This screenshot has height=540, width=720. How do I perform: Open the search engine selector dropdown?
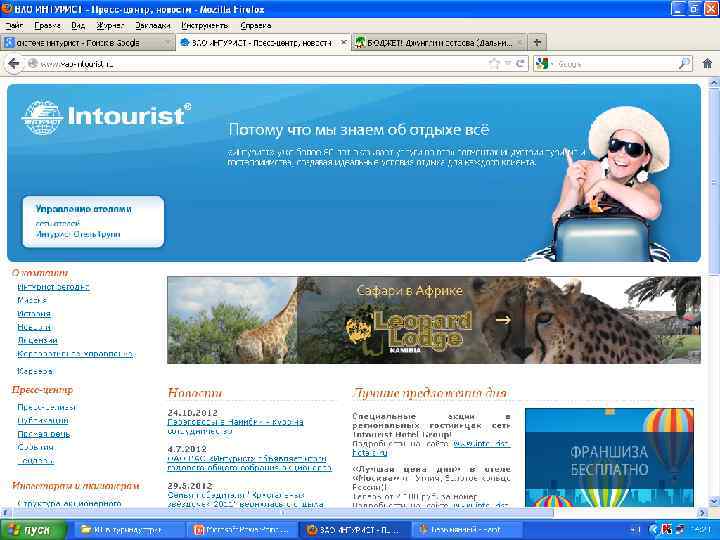[x=544, y=64]
